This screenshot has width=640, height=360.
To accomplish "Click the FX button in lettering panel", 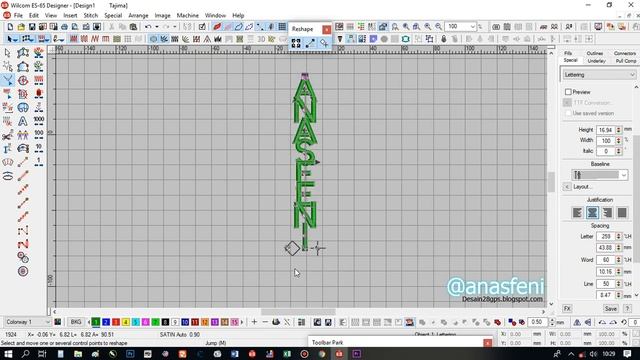I will click(567, 309).
